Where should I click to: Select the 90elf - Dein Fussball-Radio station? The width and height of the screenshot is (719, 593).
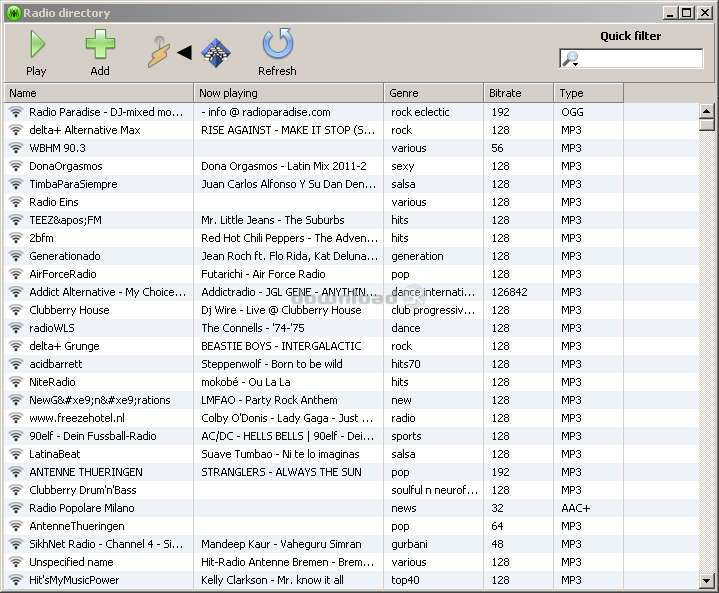pyautogui.click(x=93, y=436)
